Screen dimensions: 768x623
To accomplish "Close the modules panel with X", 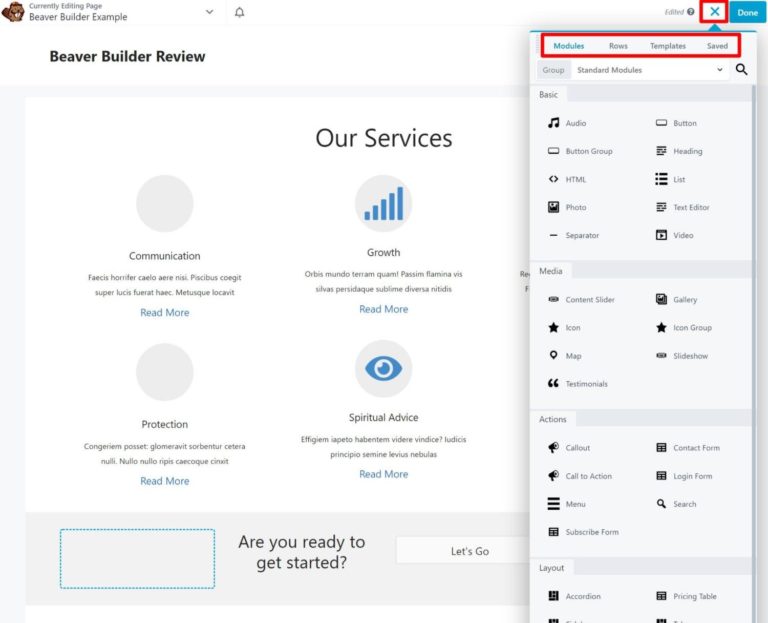I will (x=714, y=12).
